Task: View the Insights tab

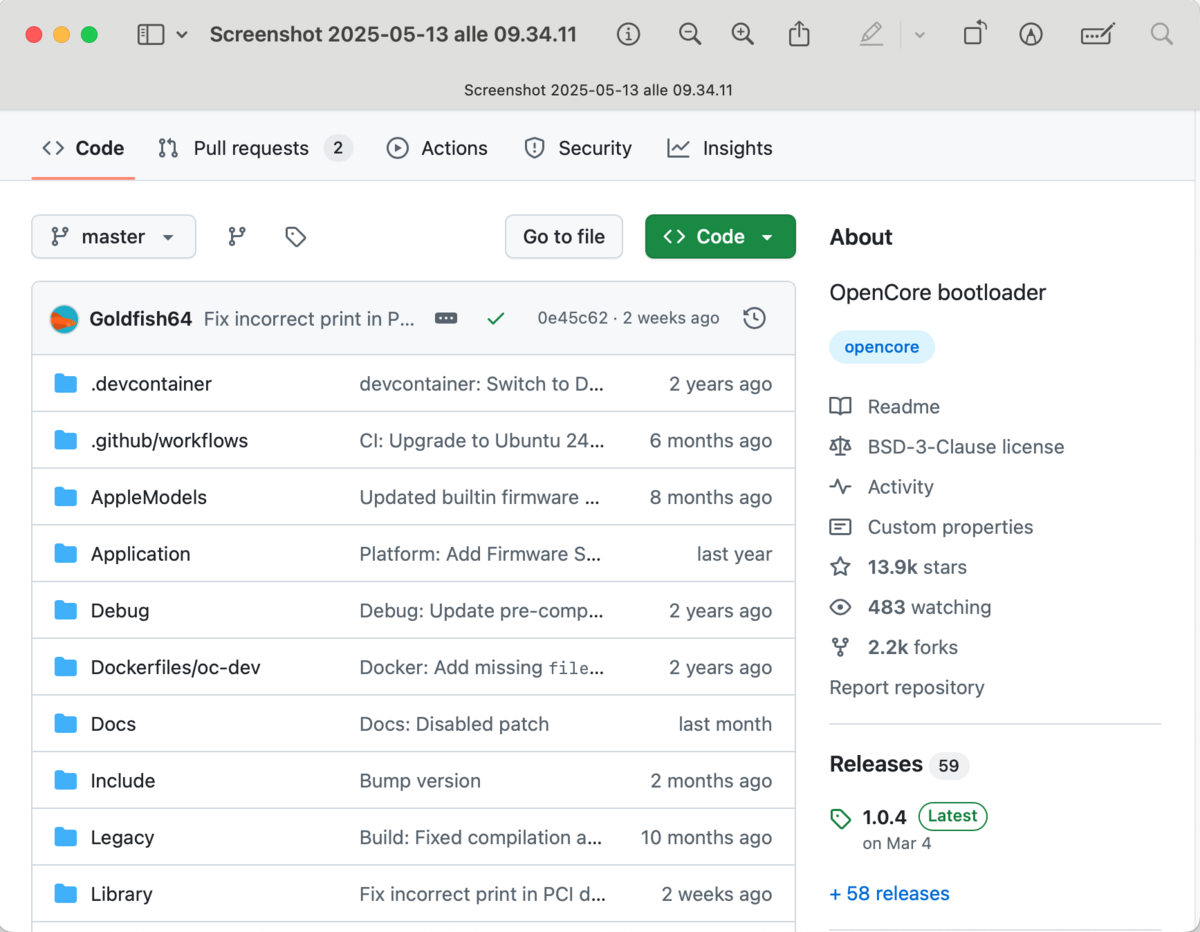Action: (720, 148)
